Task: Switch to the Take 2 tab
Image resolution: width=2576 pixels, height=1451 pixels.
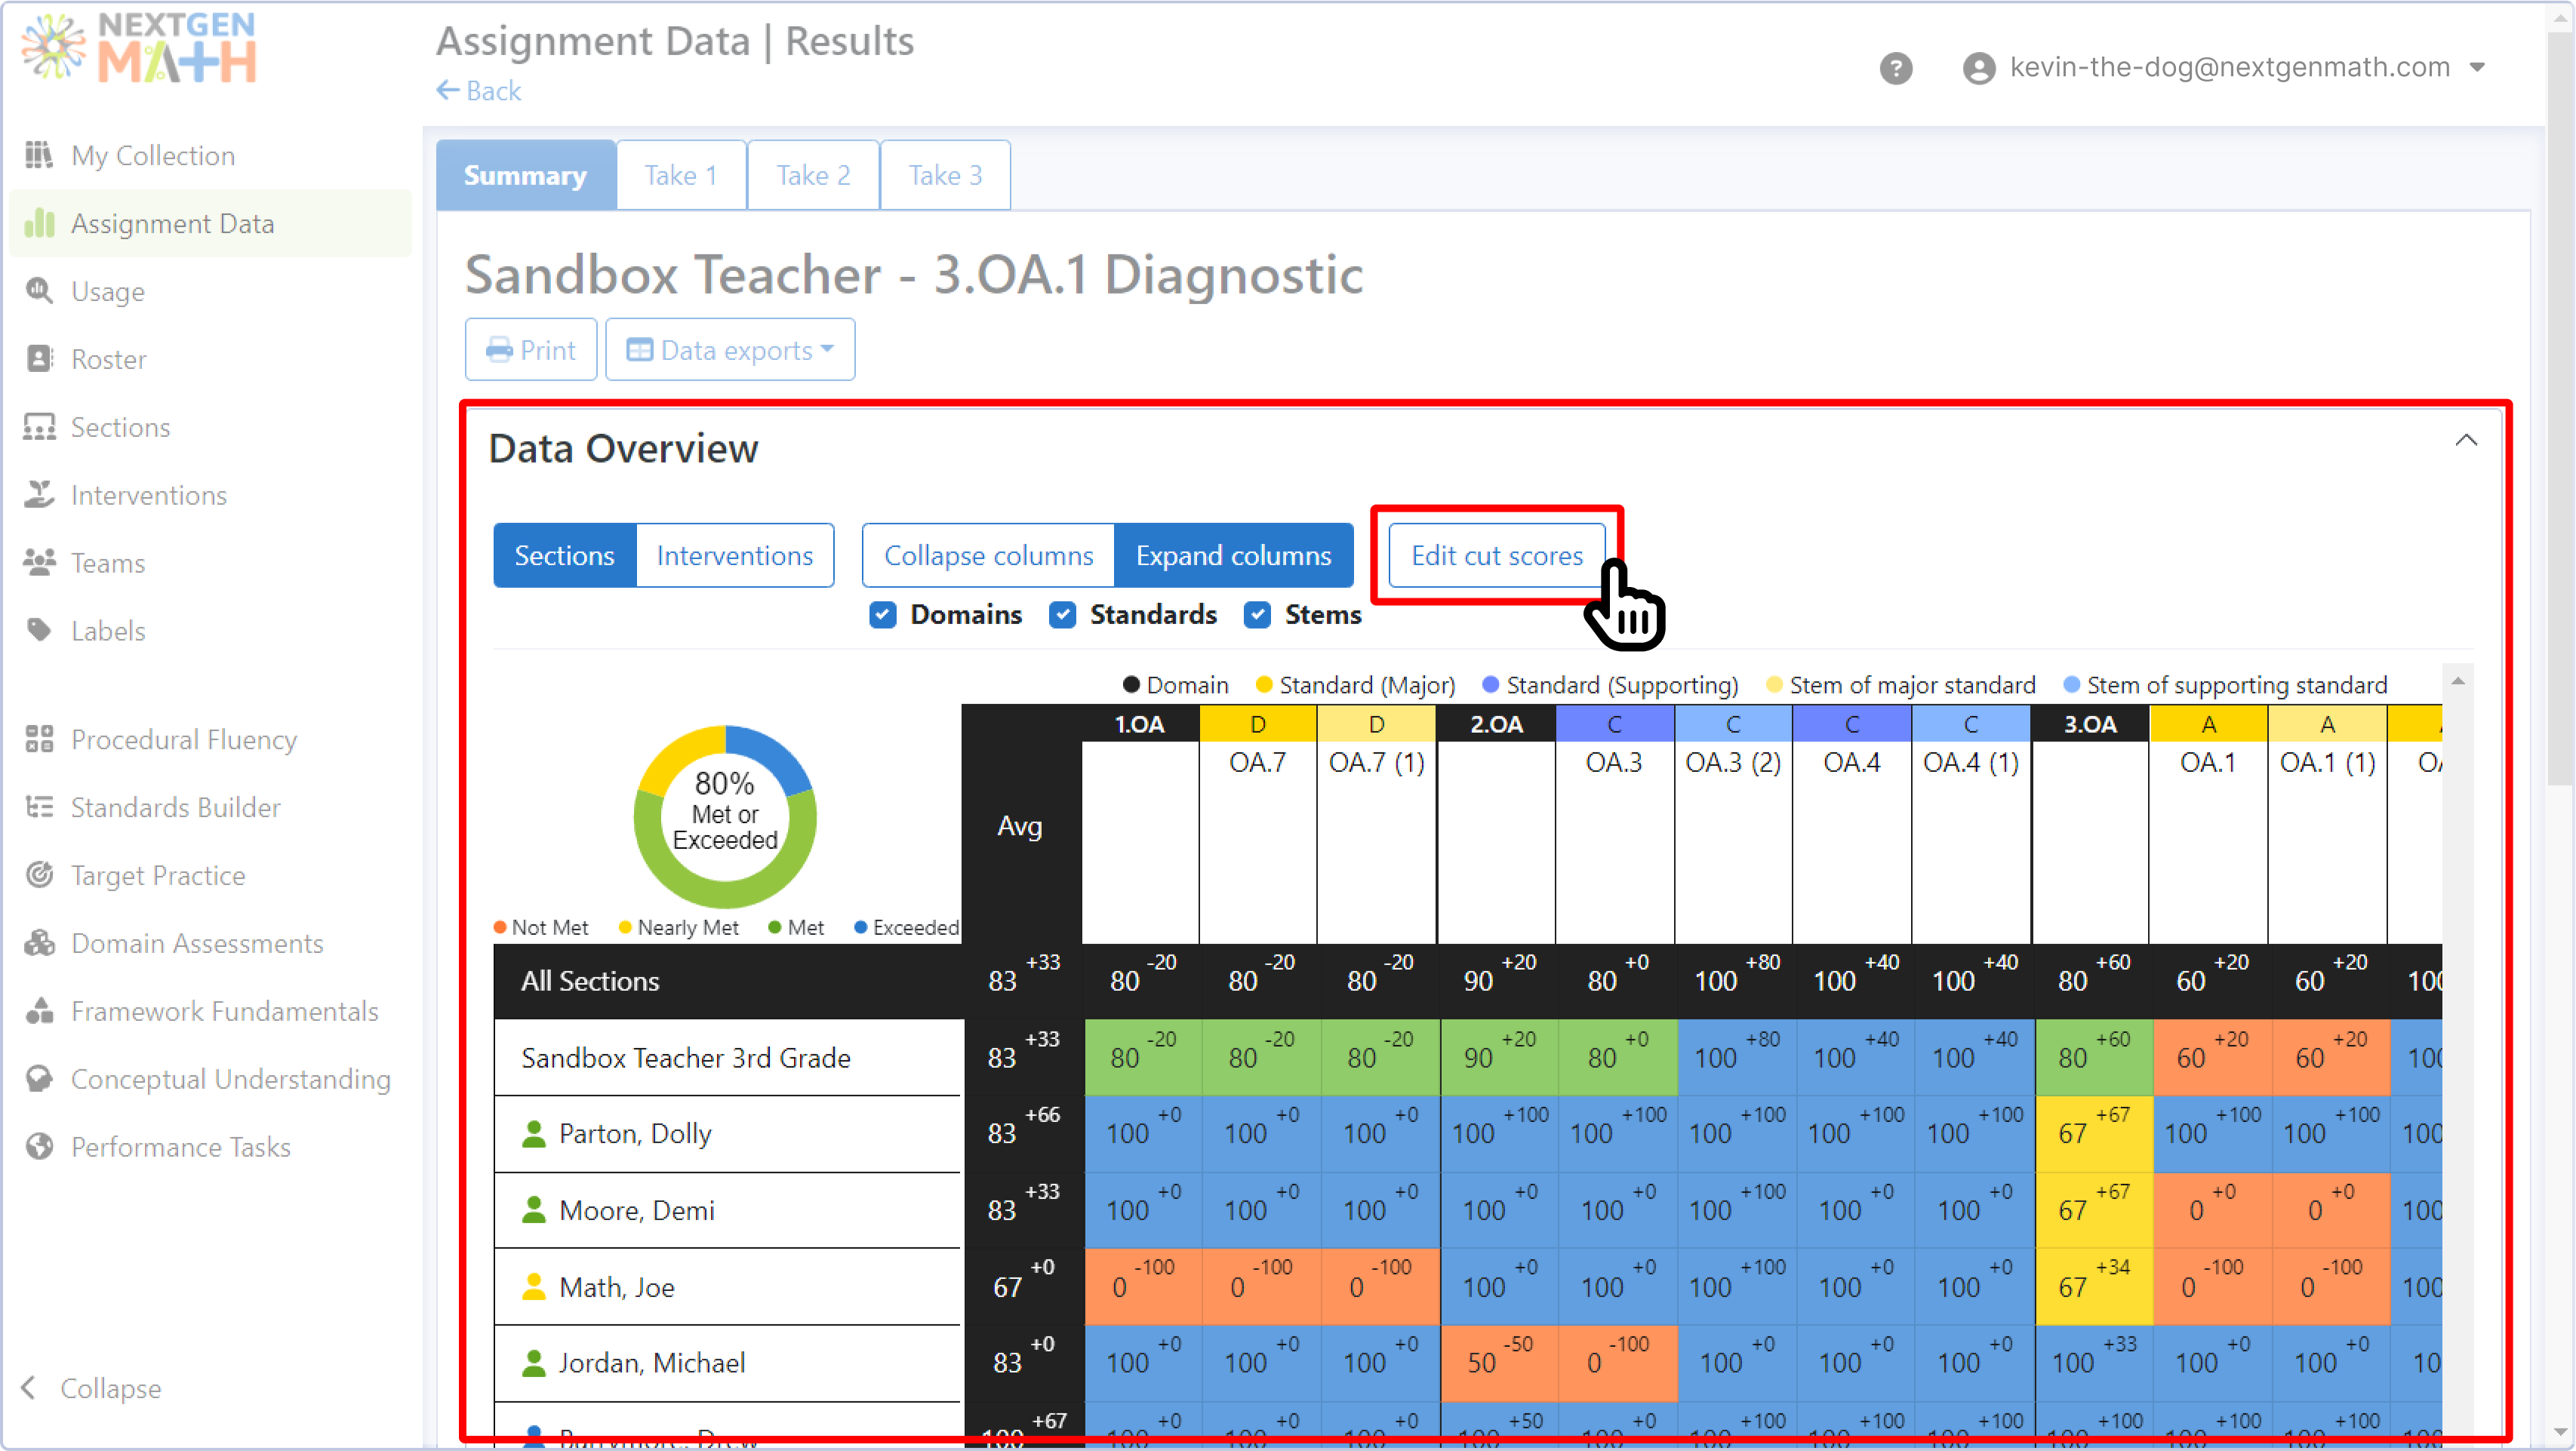Action: [x=812, y=174]
